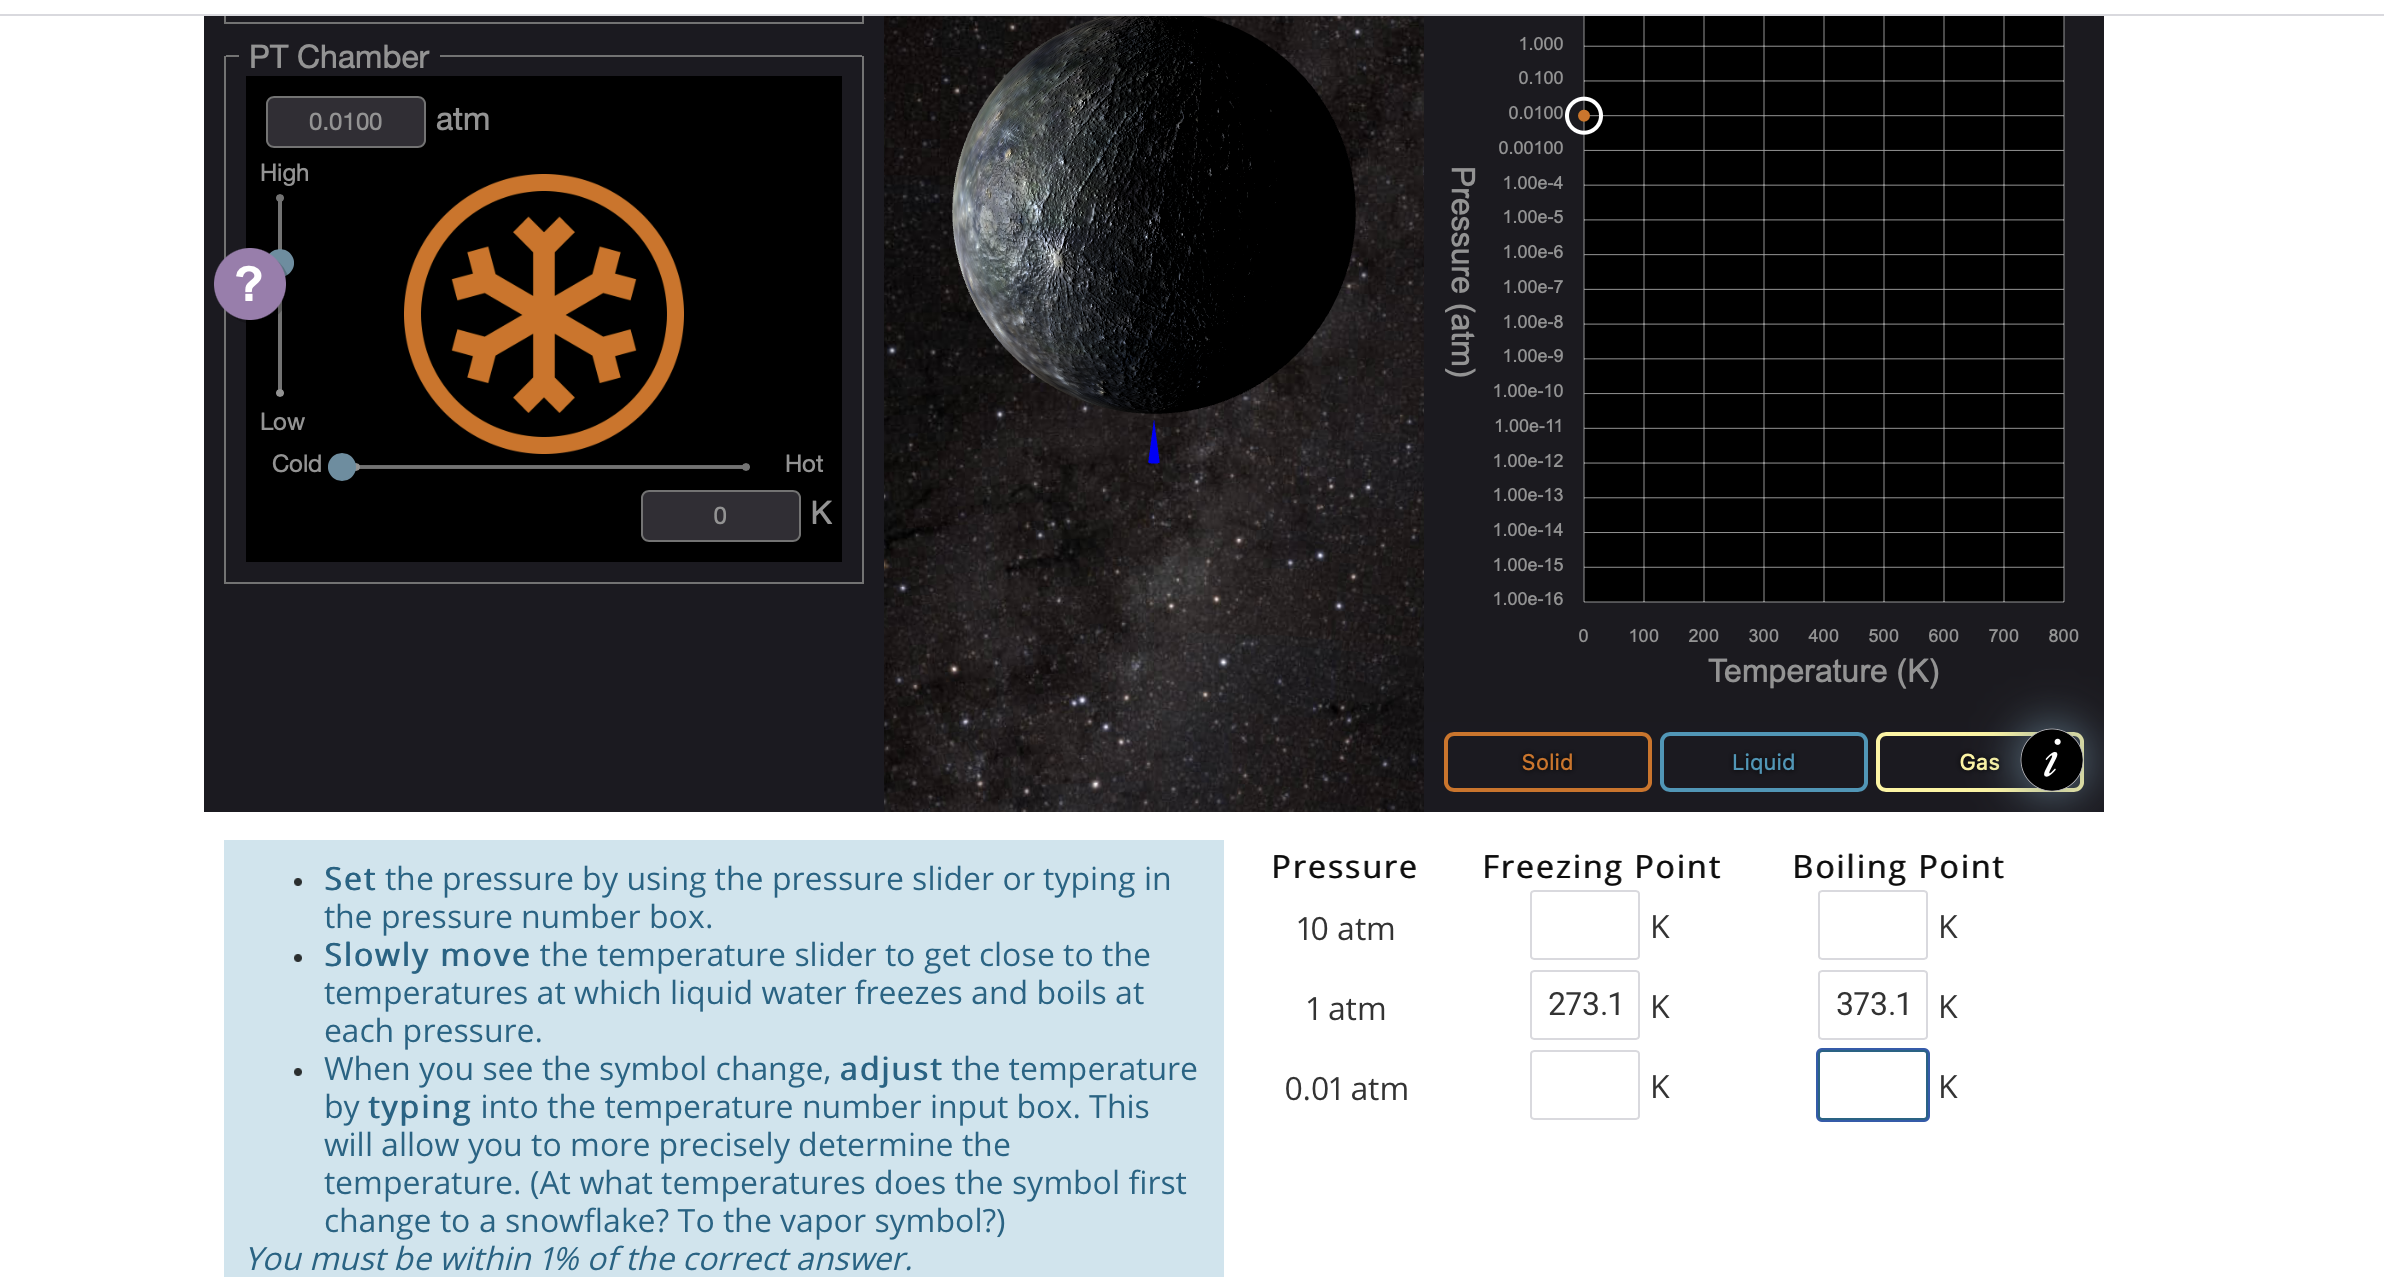Click the 0.01 atm boiling point field

click(x=1871, y=1085)
